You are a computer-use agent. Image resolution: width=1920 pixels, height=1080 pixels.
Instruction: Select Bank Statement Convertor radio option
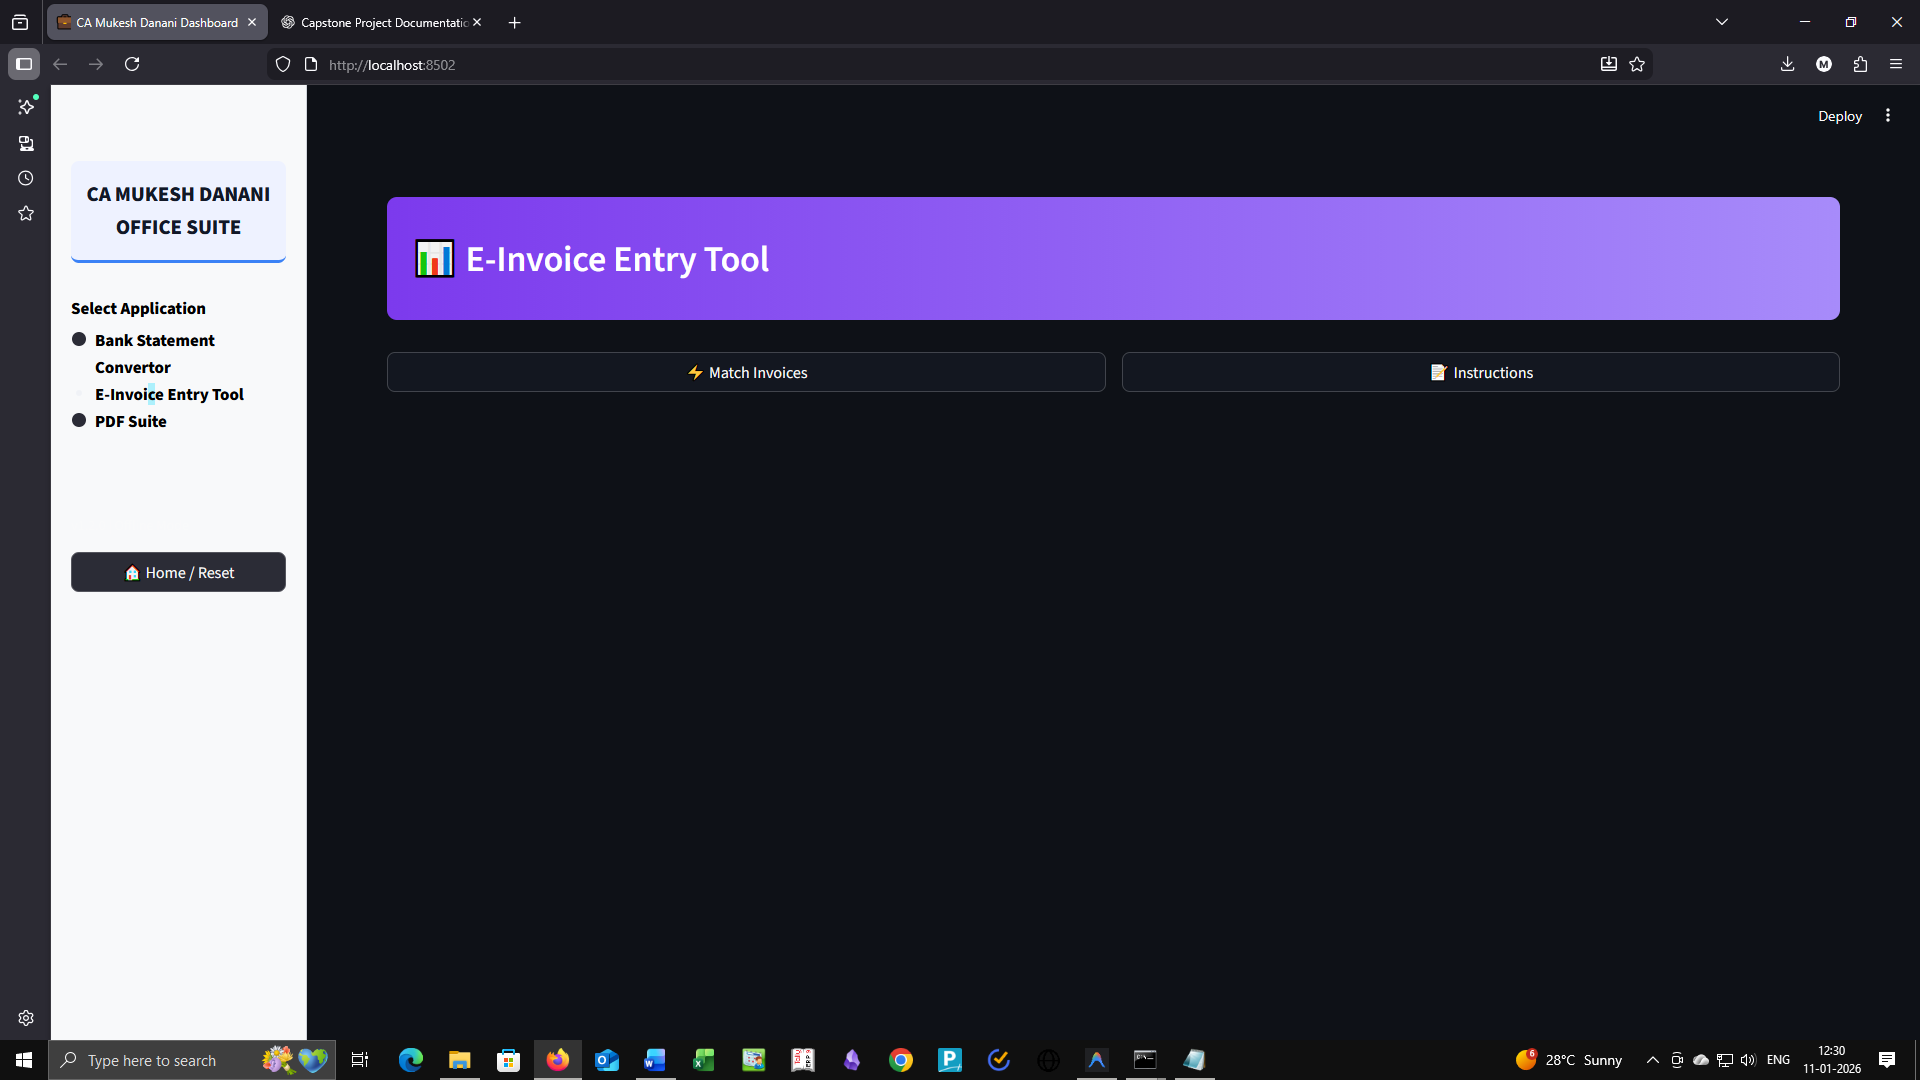(x=79, y=340)
